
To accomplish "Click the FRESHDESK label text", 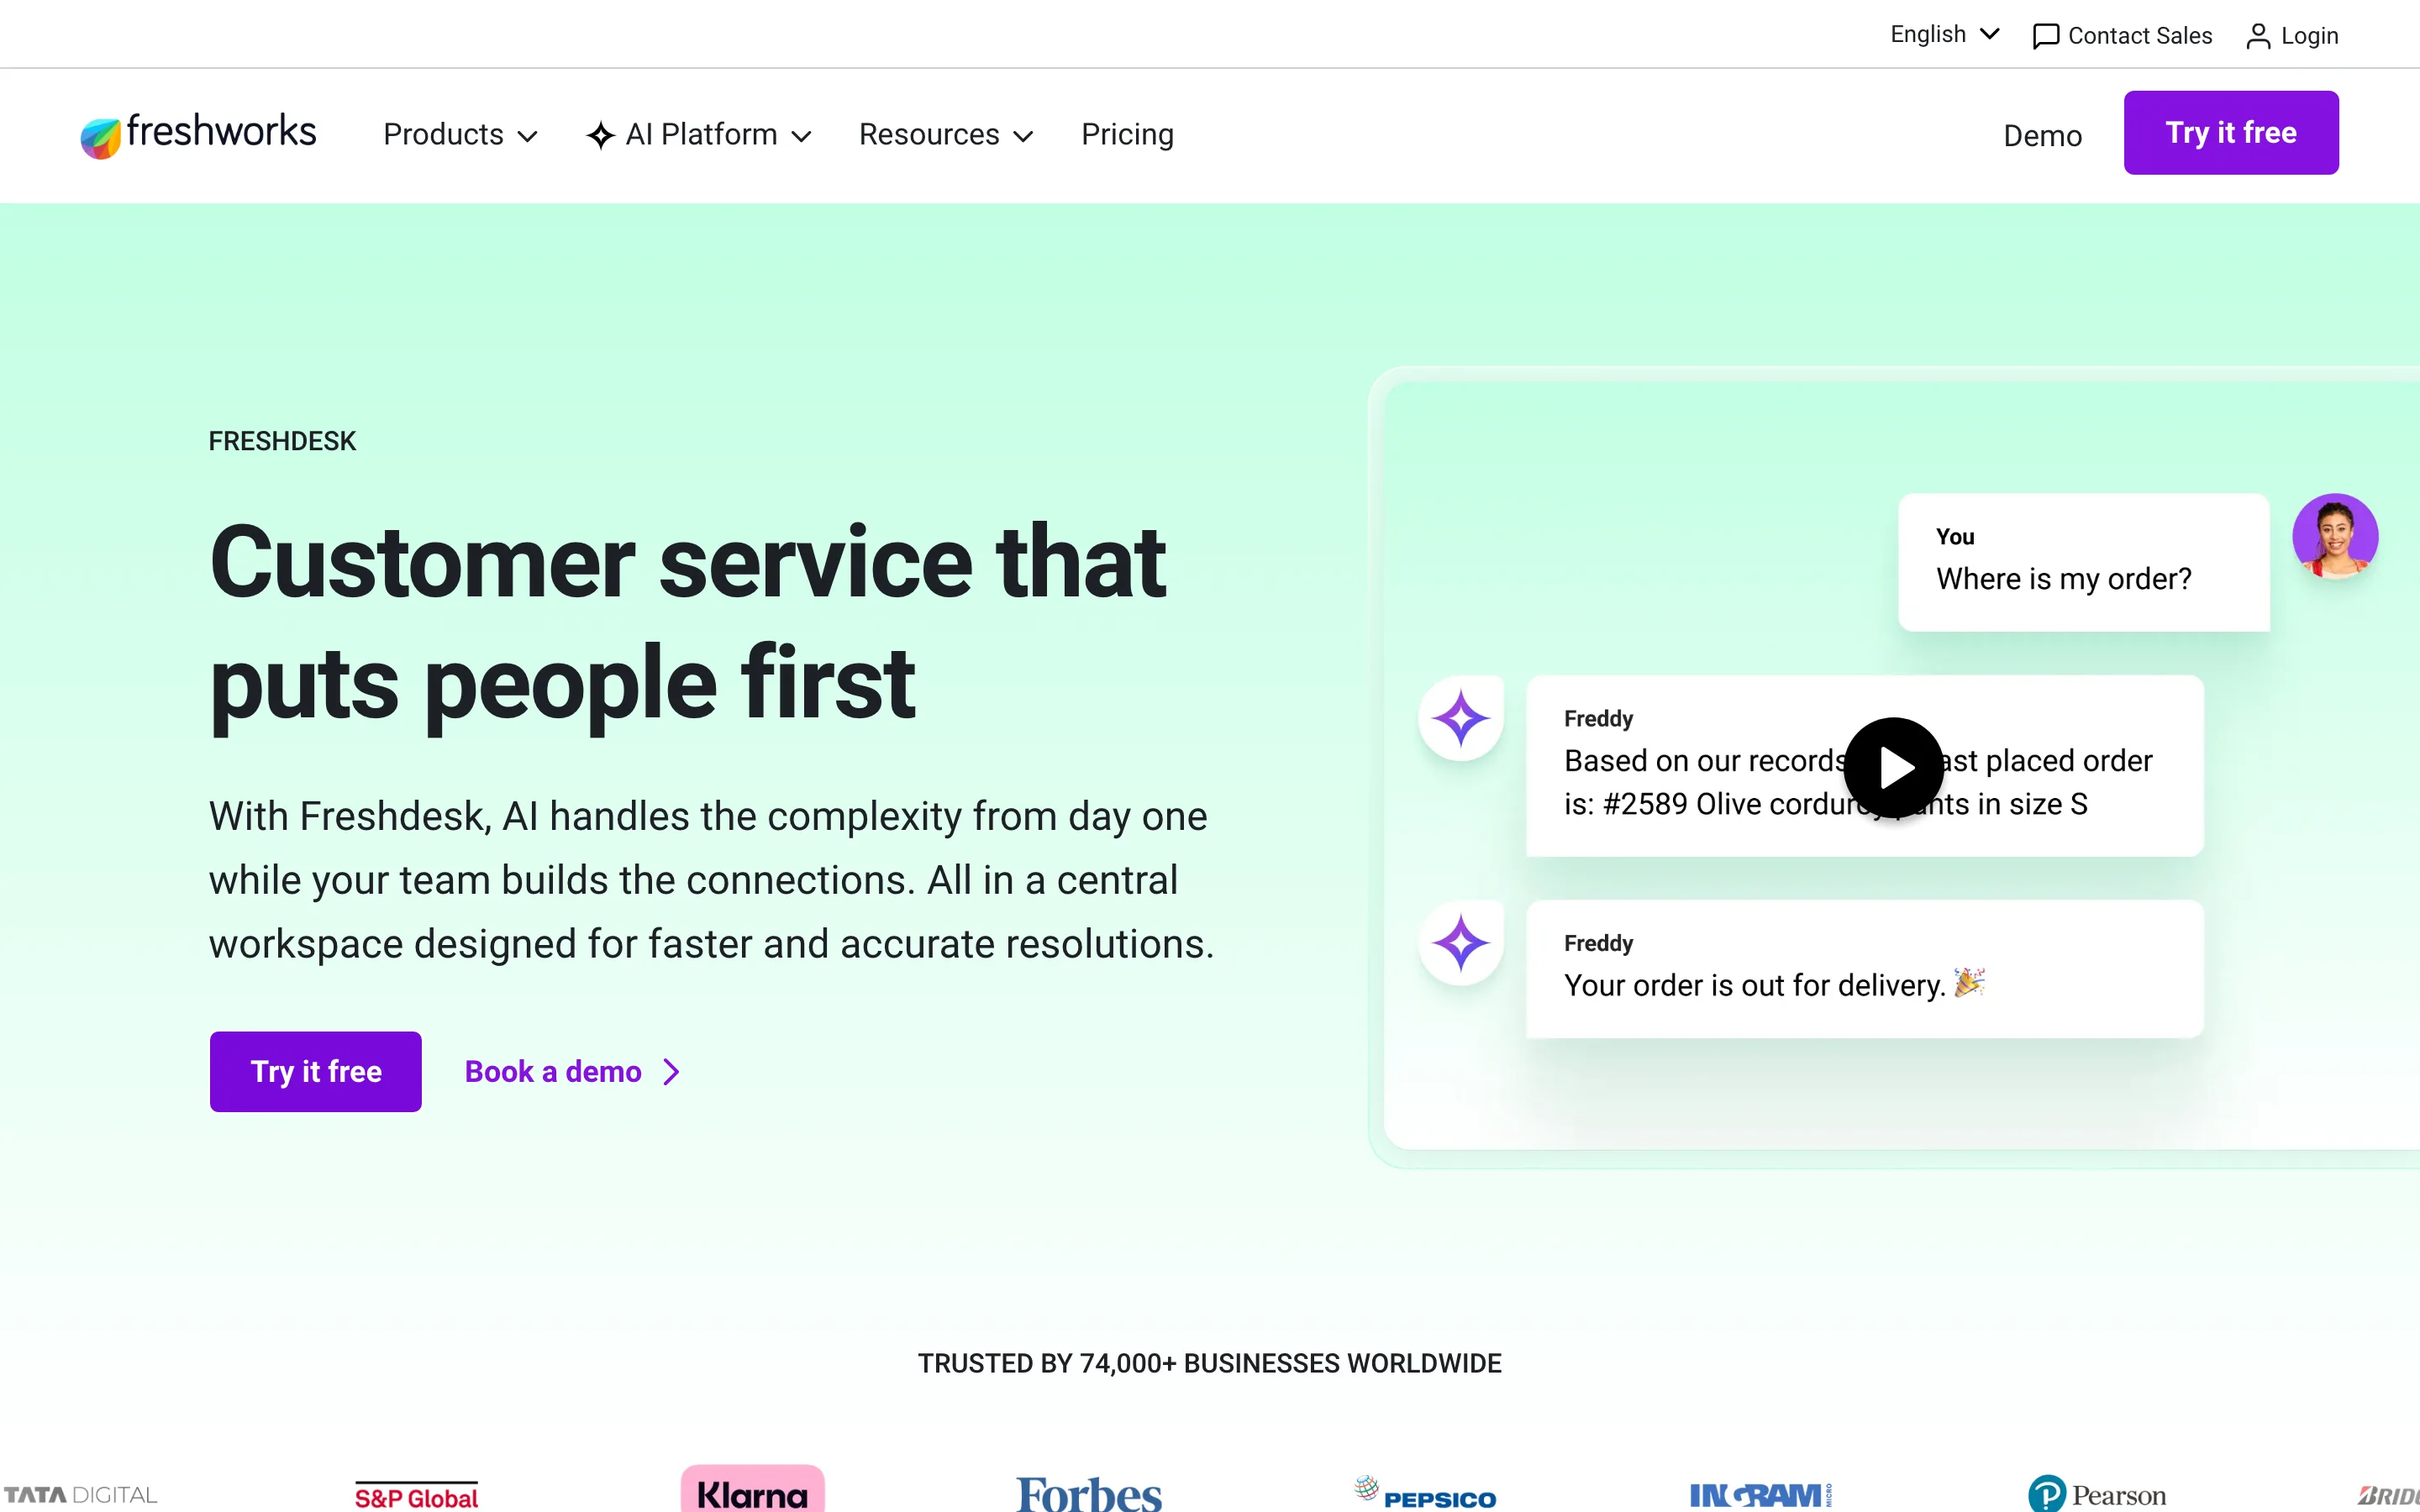I will point(282,441).
